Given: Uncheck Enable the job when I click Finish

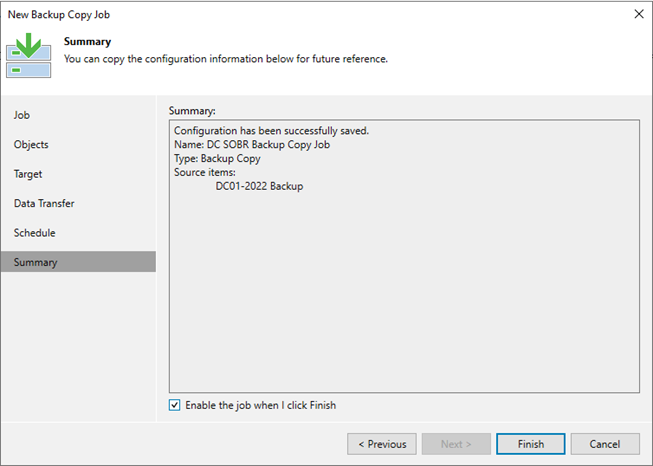Looking at the screenshot, I should [175, 405].
